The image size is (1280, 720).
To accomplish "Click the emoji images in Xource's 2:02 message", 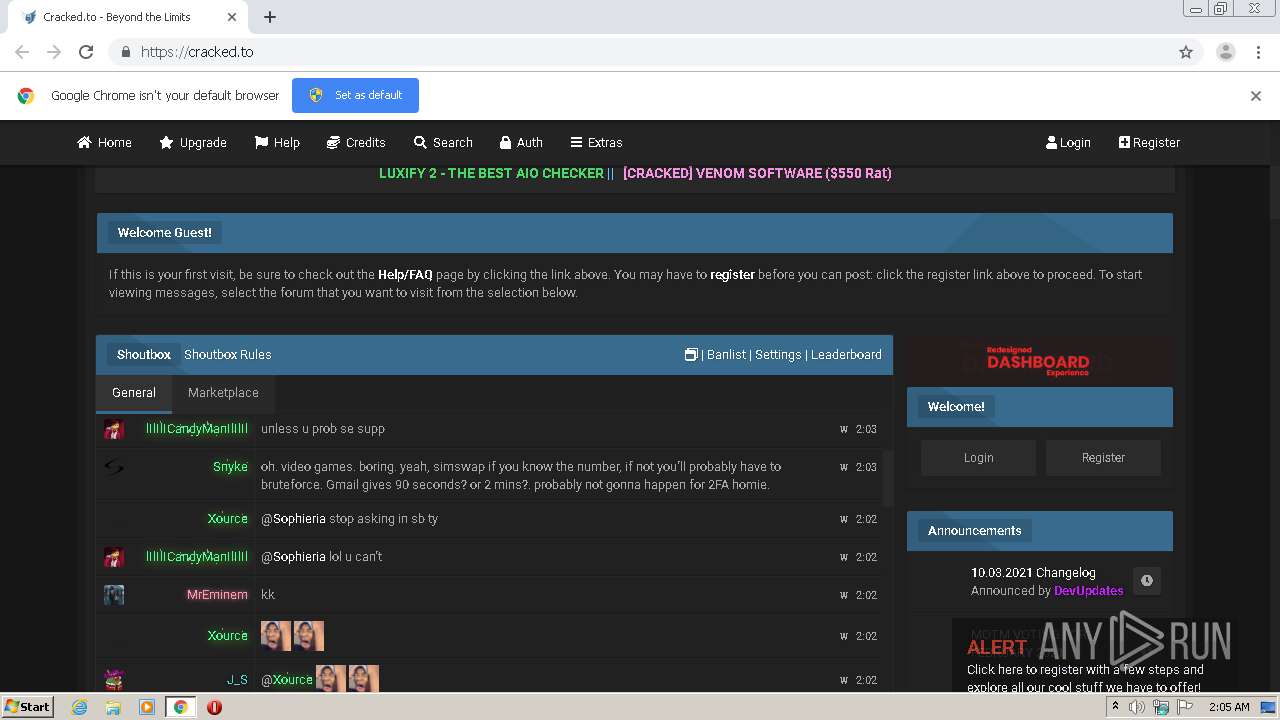I will pyautogui.click(x=292, y=636).
